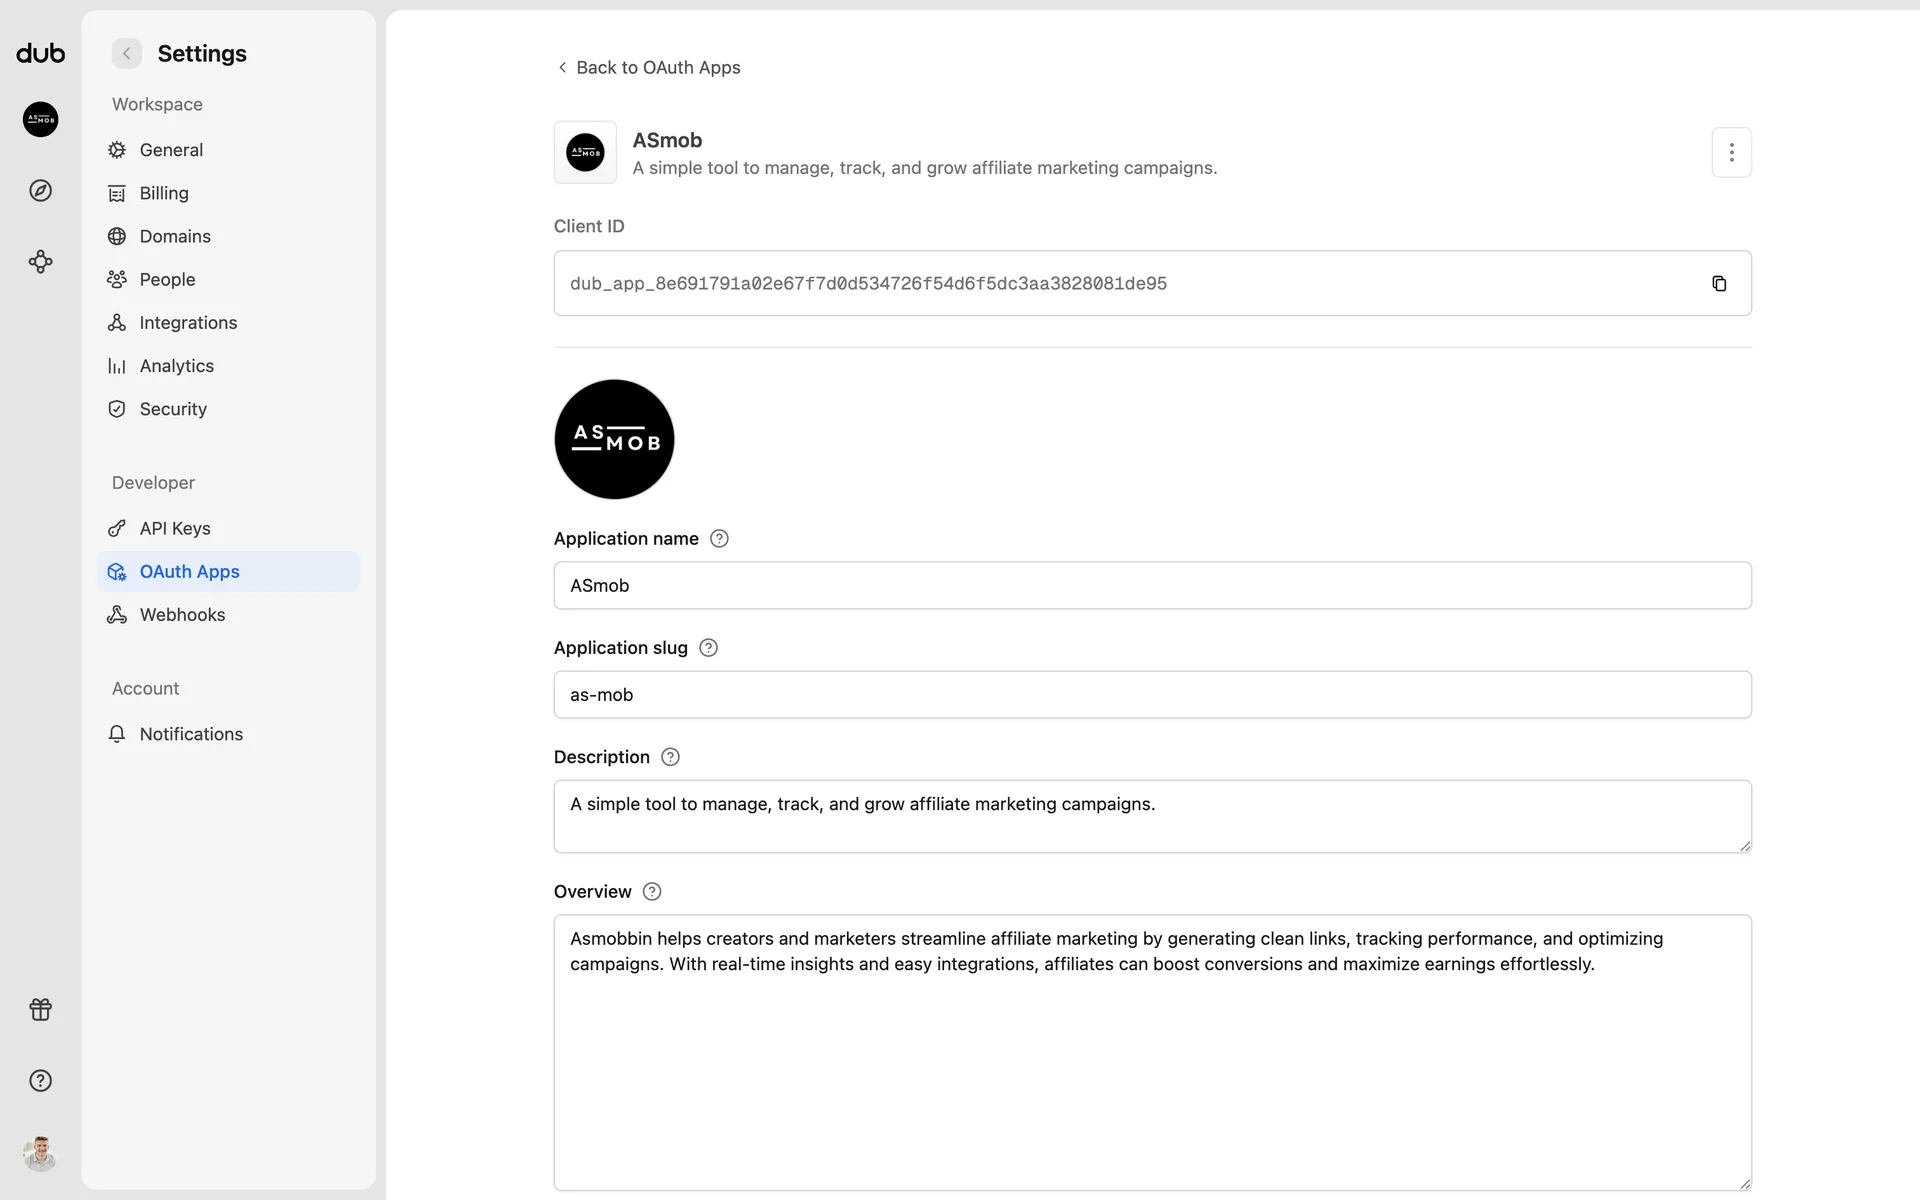This screenshot has width=1920, height=1200.
Task: Open the API Keys settings page
Action: [x=175, y=529]
